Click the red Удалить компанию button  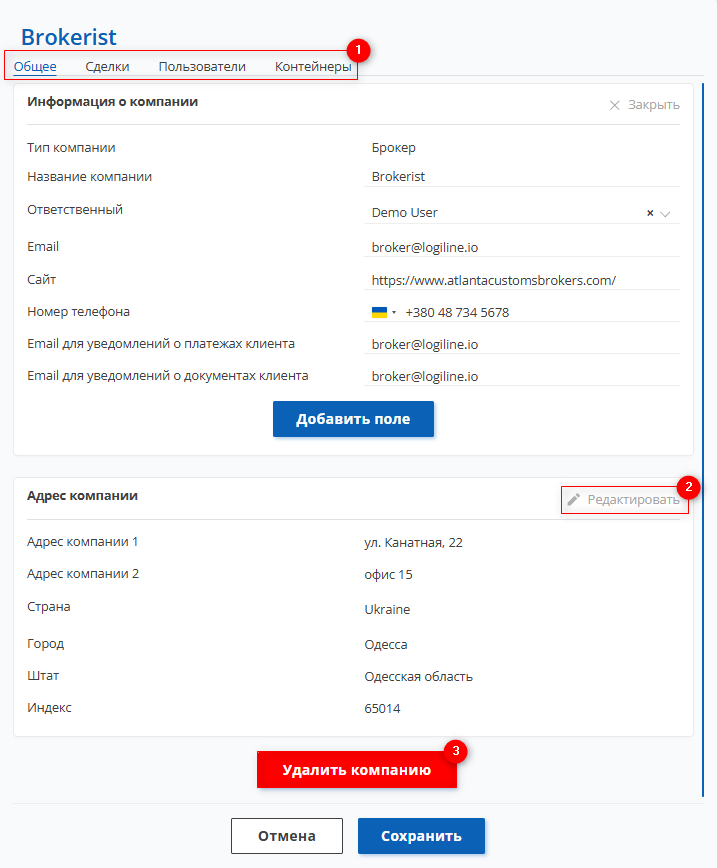[357, 769]
